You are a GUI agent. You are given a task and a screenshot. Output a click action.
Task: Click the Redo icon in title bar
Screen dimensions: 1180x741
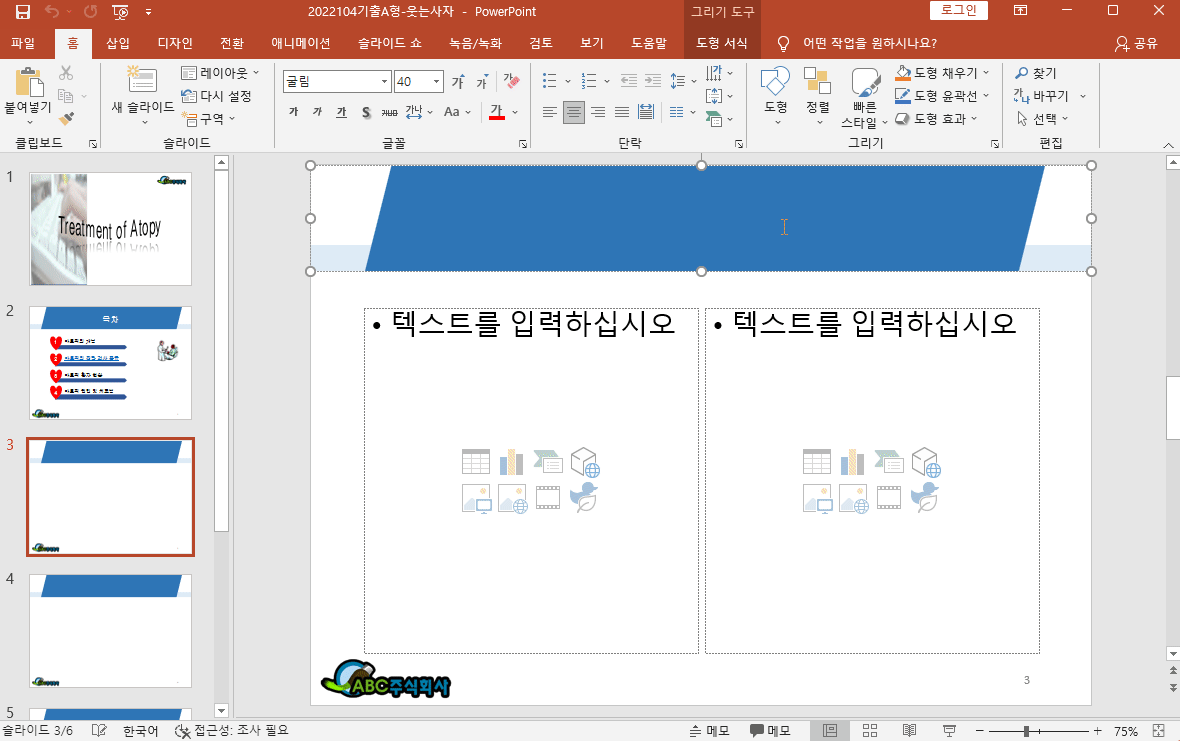[x=90, y=11]
